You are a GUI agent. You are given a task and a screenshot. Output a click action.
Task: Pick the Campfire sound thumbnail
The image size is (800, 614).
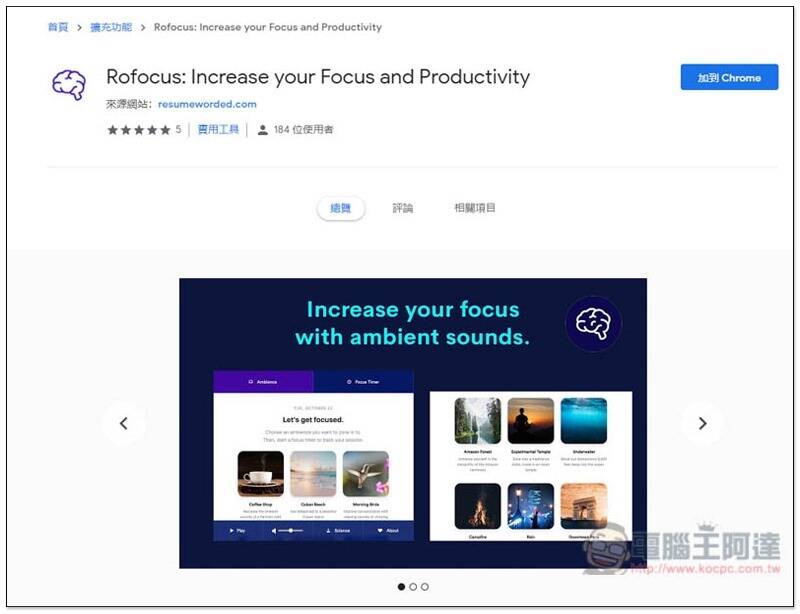pos(478,506)
